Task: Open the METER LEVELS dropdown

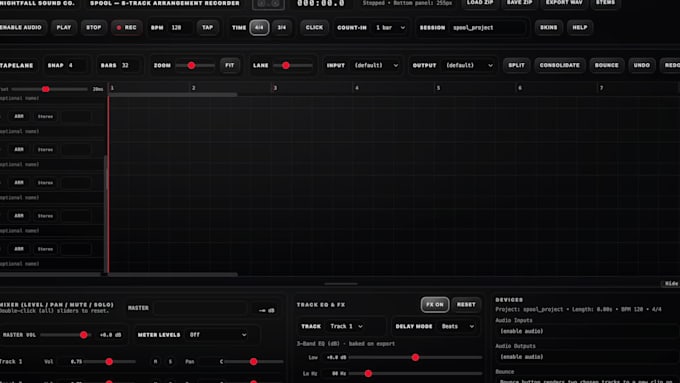Action: click(218, 335)
